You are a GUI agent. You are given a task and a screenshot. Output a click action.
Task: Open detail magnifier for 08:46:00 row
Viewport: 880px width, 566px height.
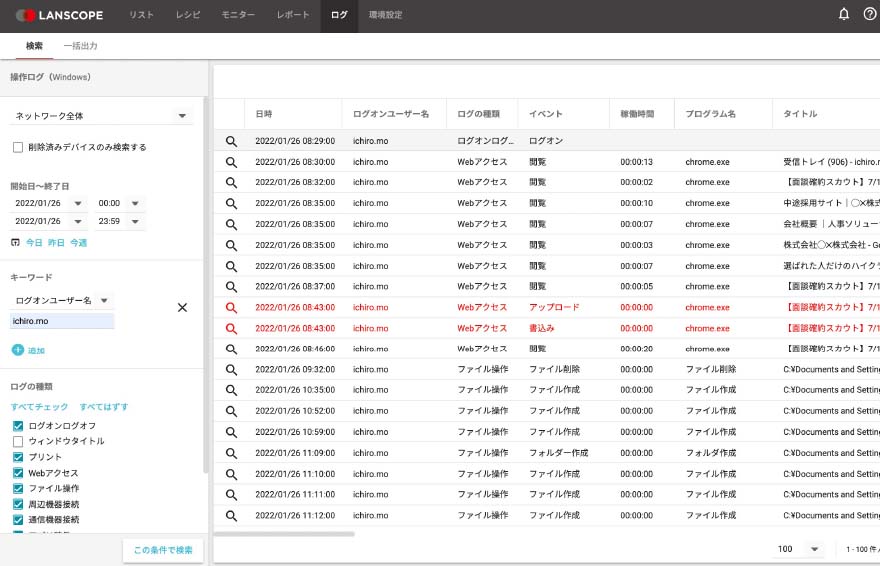pyautogui.click(x=231, y=349)
